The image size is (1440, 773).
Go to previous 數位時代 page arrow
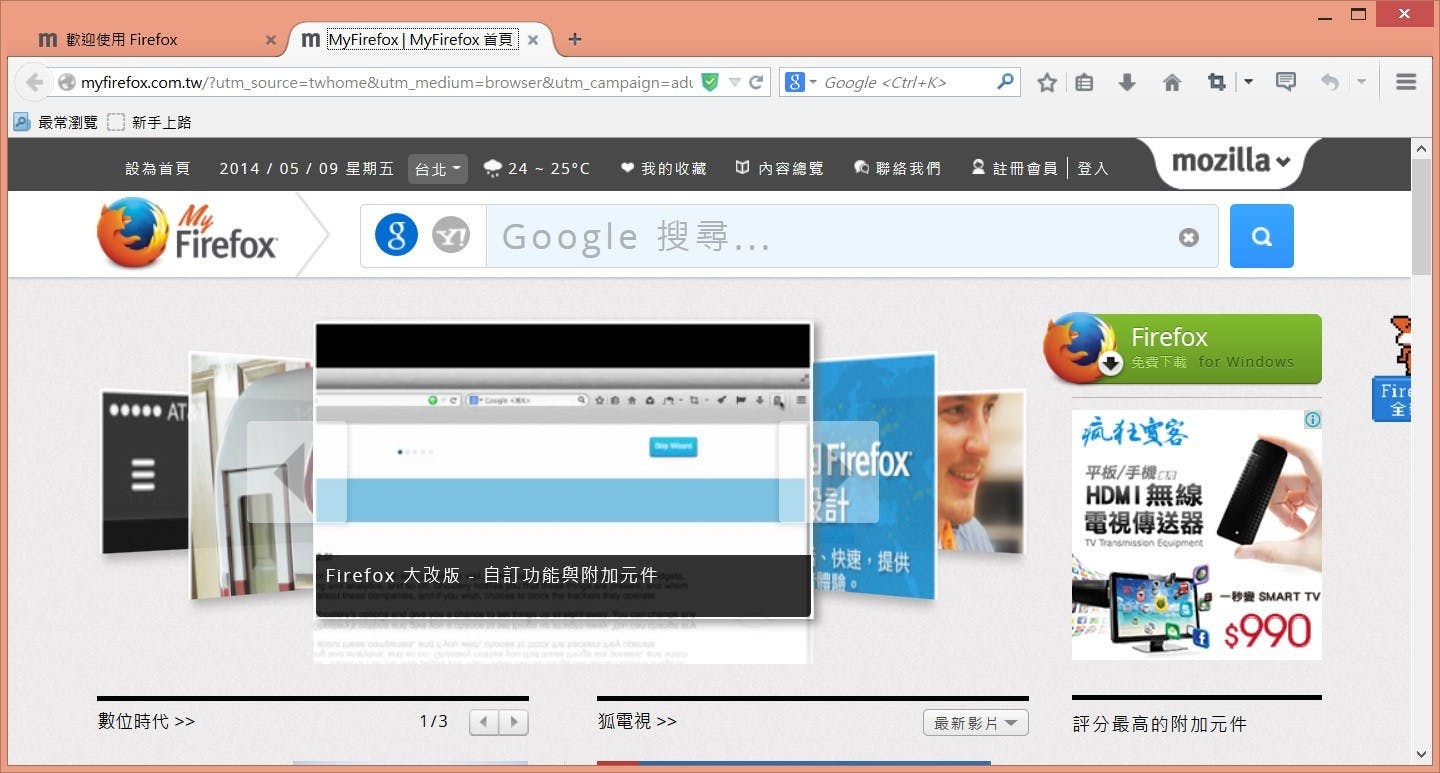coord(484,722)
